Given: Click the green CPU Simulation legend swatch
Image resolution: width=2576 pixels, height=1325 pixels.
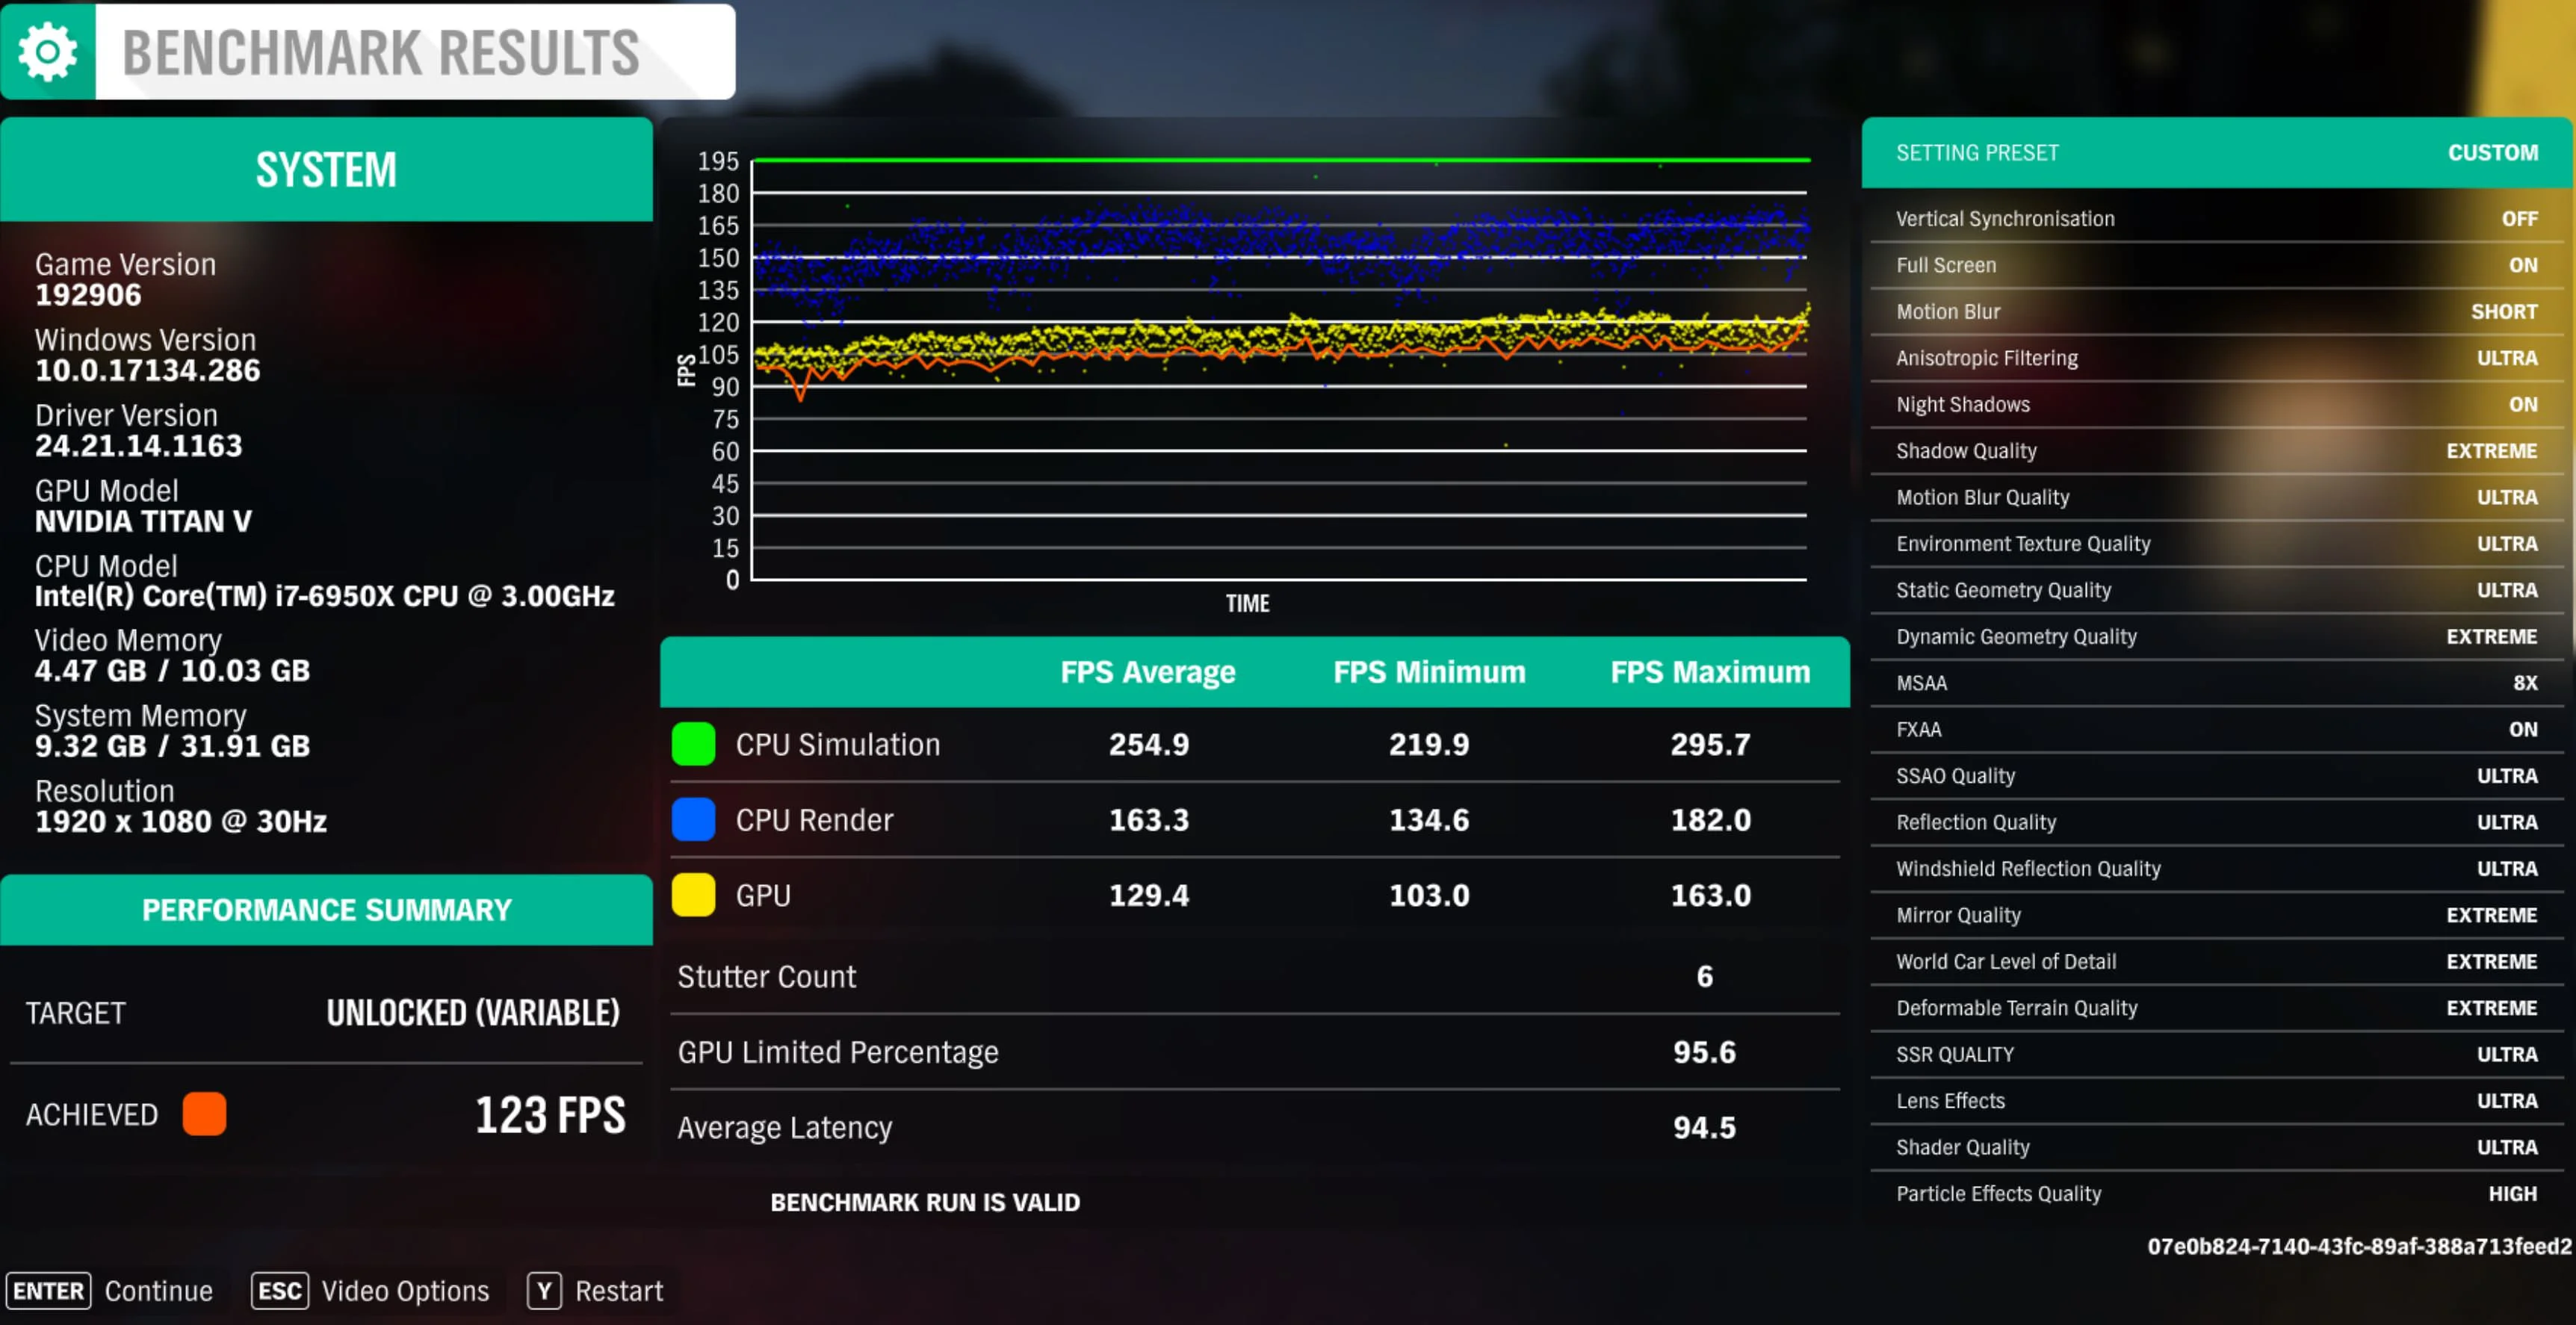Looking at the screenshot, I should 693,744.
